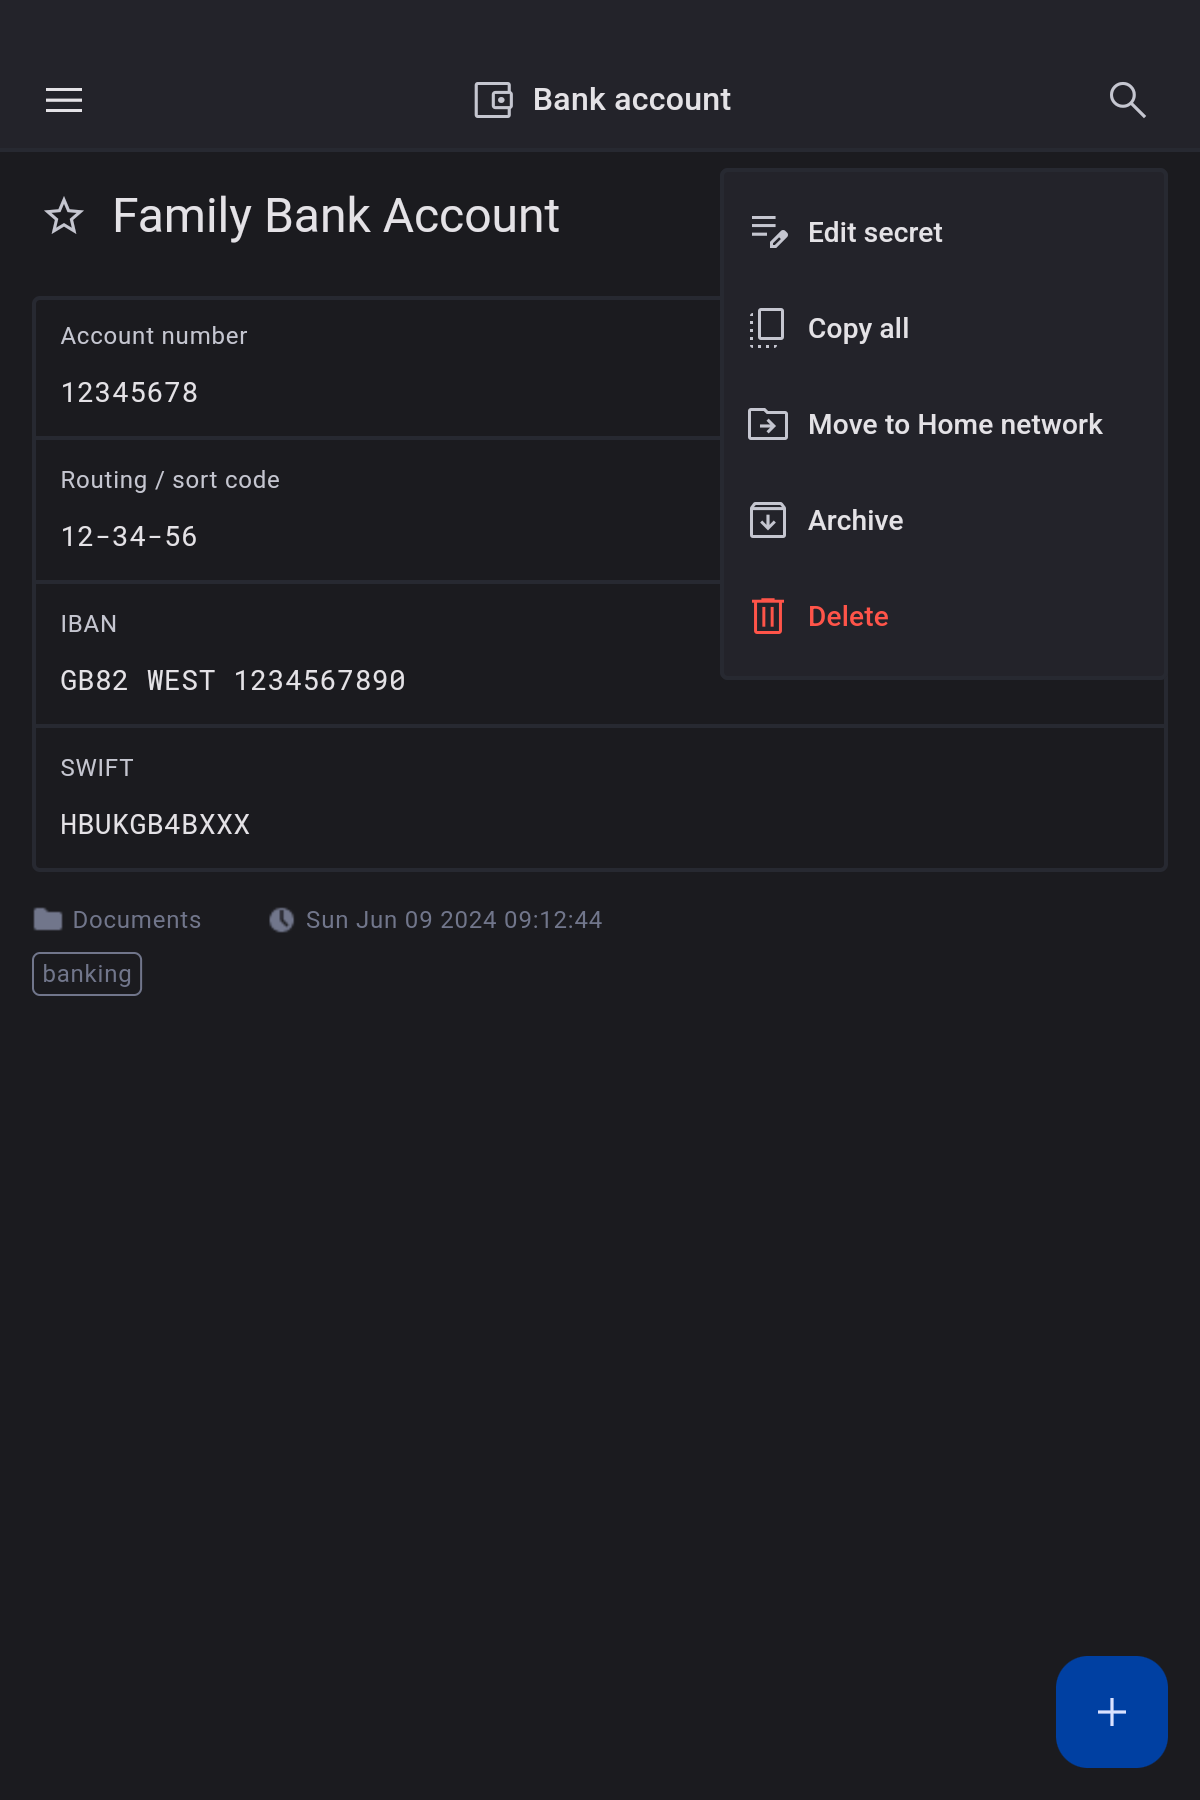Click the archive box icon
1200x1800 pixels.
[x=767, y=520]
